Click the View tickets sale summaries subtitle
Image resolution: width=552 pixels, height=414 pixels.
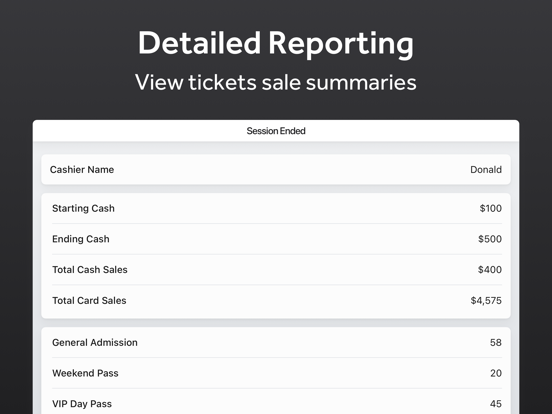point(276,82)
